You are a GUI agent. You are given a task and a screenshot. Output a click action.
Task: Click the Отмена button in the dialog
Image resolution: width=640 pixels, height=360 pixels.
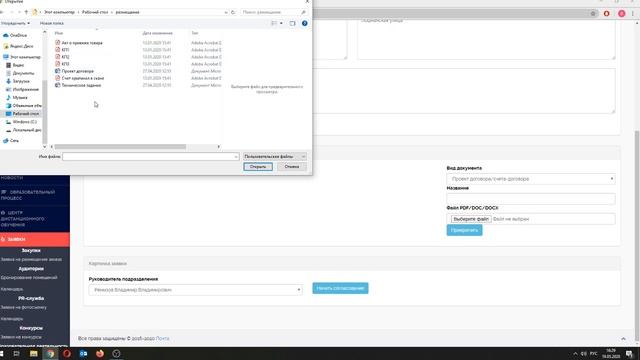(x=292, y=167)
